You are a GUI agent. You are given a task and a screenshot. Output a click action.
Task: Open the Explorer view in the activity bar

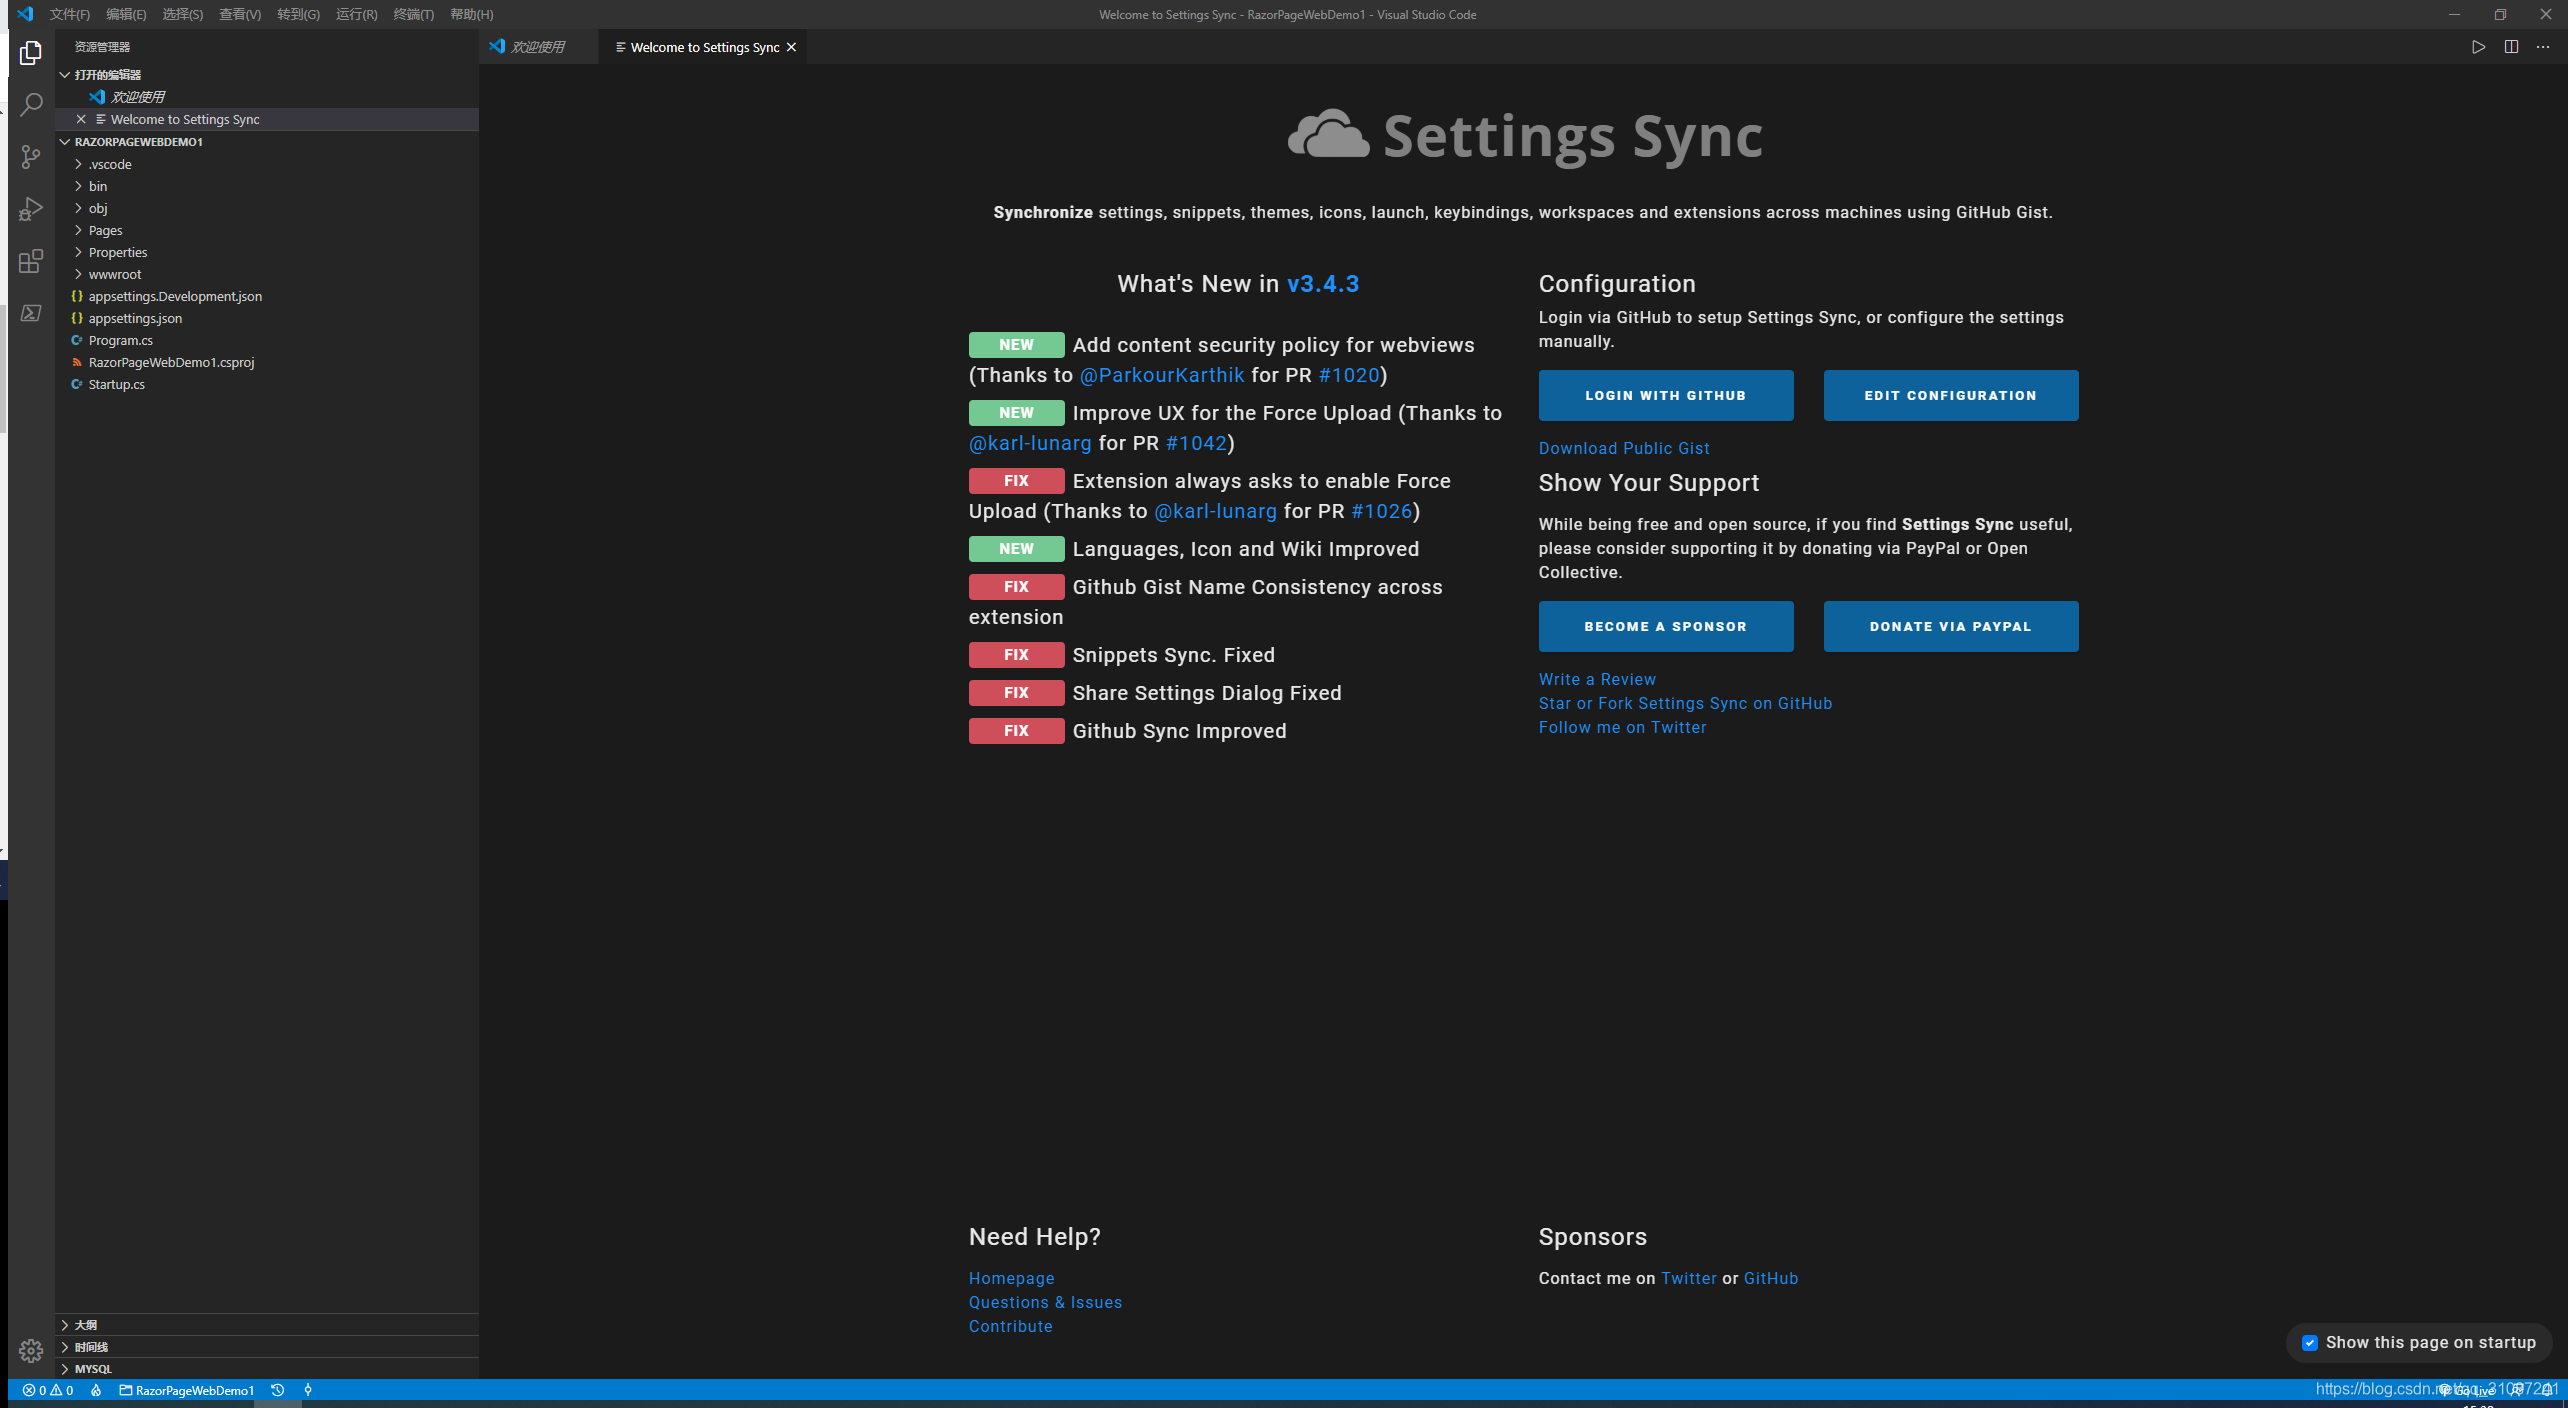(x=31, y=52)
